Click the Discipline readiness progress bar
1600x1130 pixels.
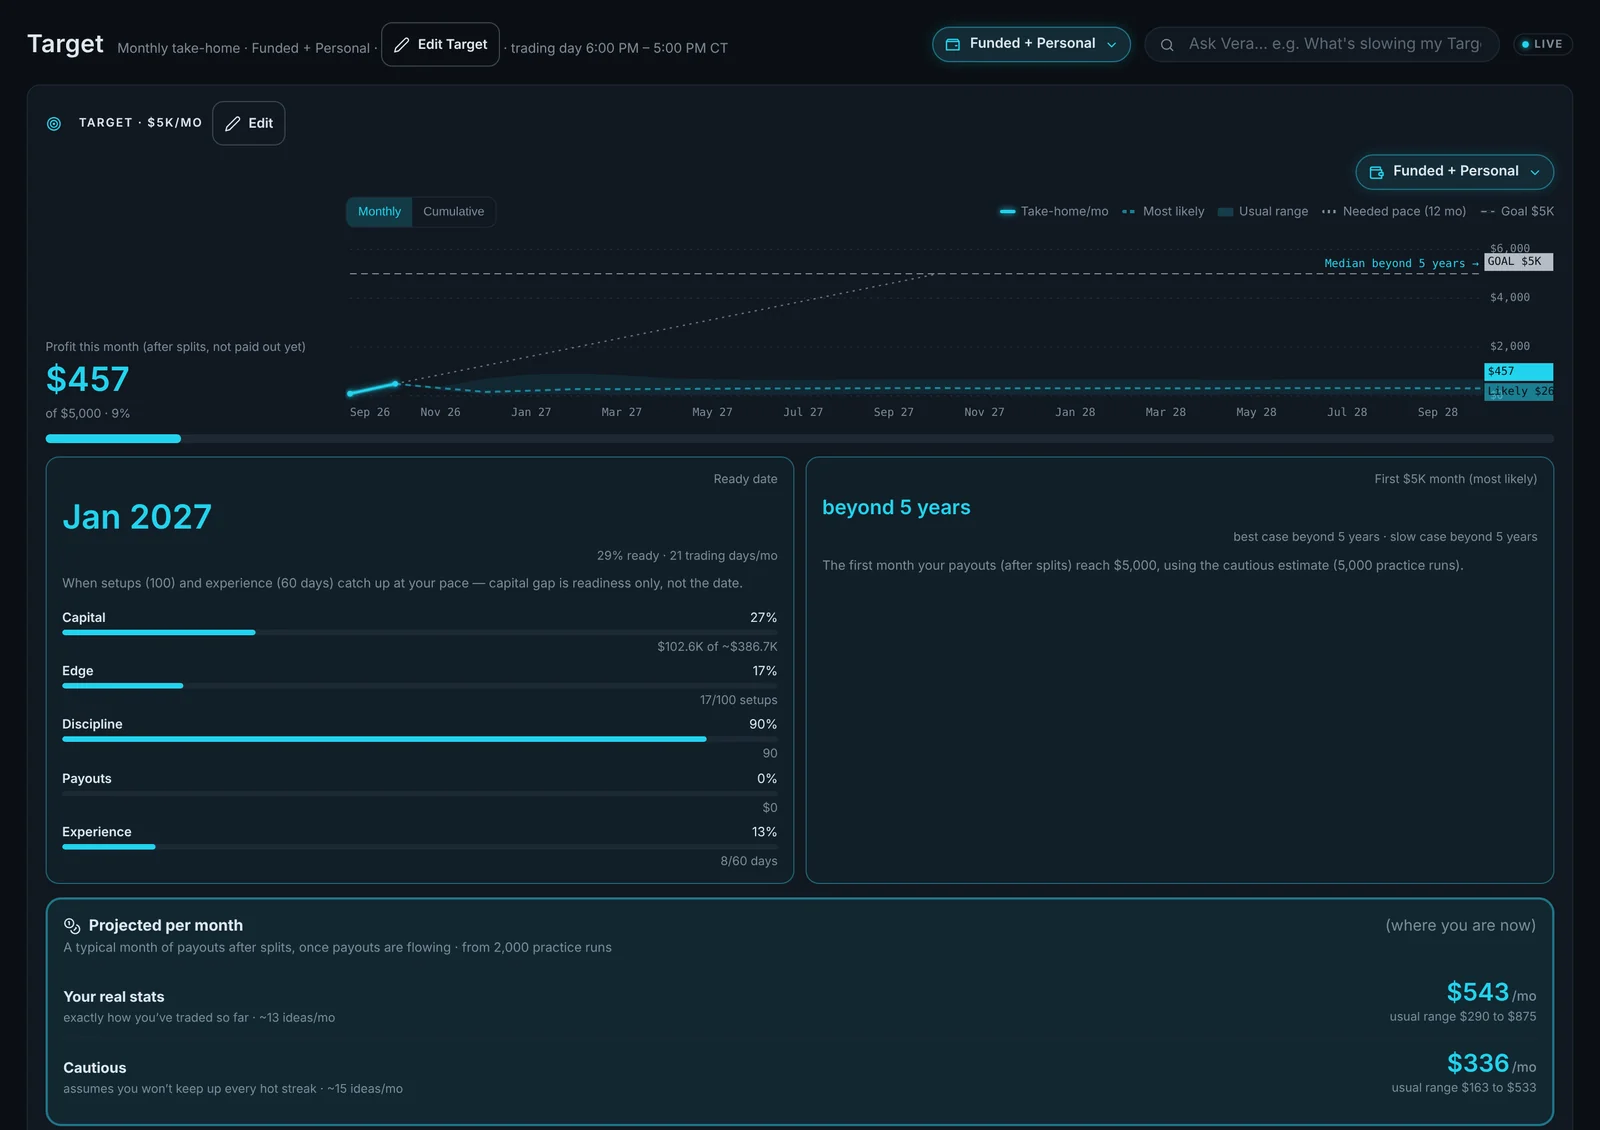pyautogui.click(x=420, y=740)
